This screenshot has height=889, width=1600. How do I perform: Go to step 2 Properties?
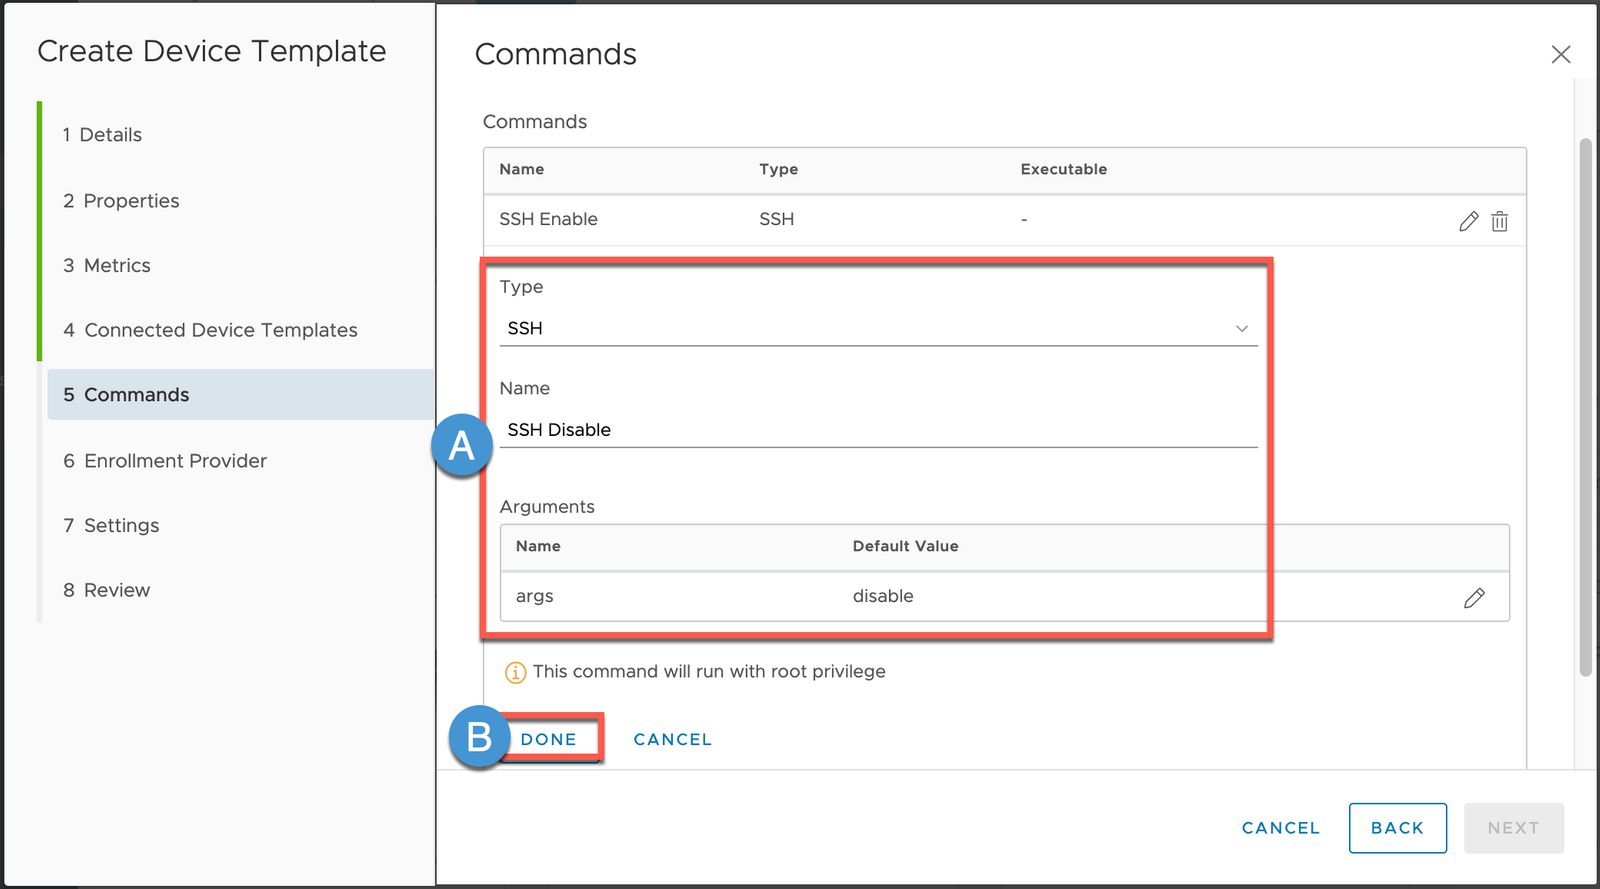pos(121,201)
